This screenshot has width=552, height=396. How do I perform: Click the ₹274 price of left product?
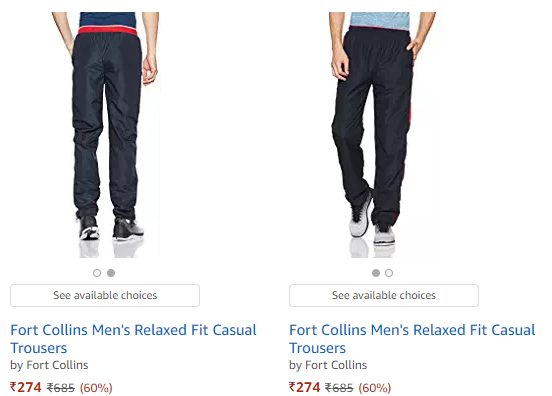click(26, 387)
